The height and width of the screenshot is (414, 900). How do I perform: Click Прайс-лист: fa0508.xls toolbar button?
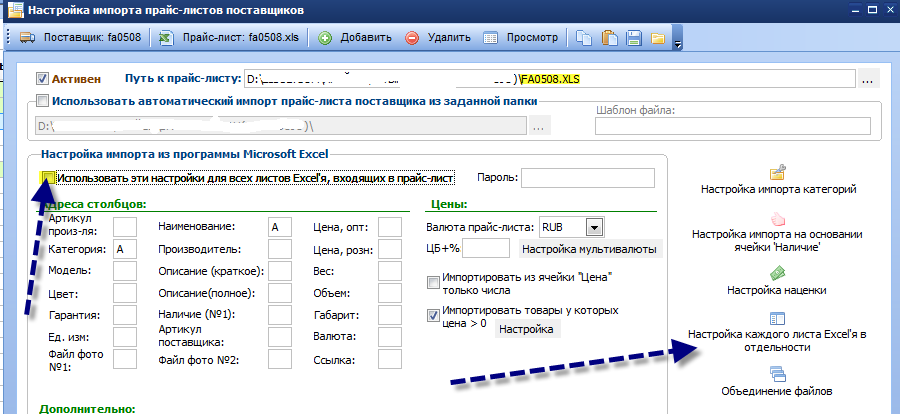(230, 38)
